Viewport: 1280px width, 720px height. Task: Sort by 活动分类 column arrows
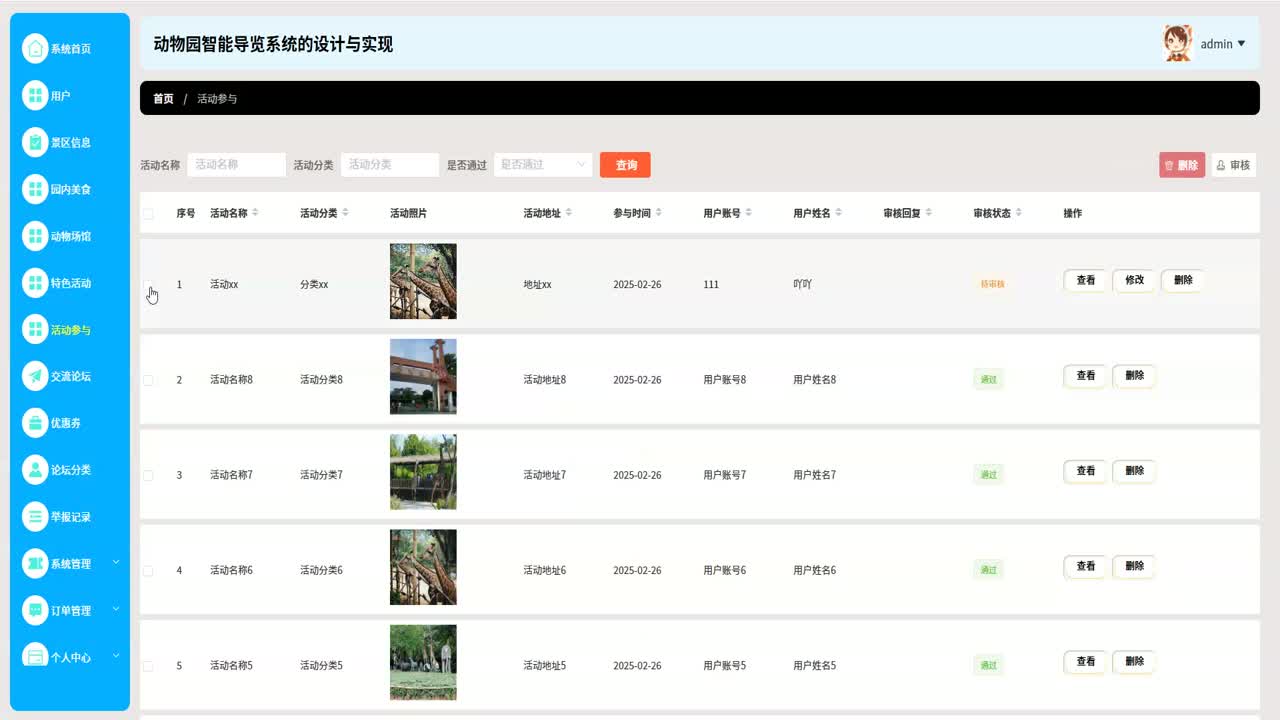[345, 213]
